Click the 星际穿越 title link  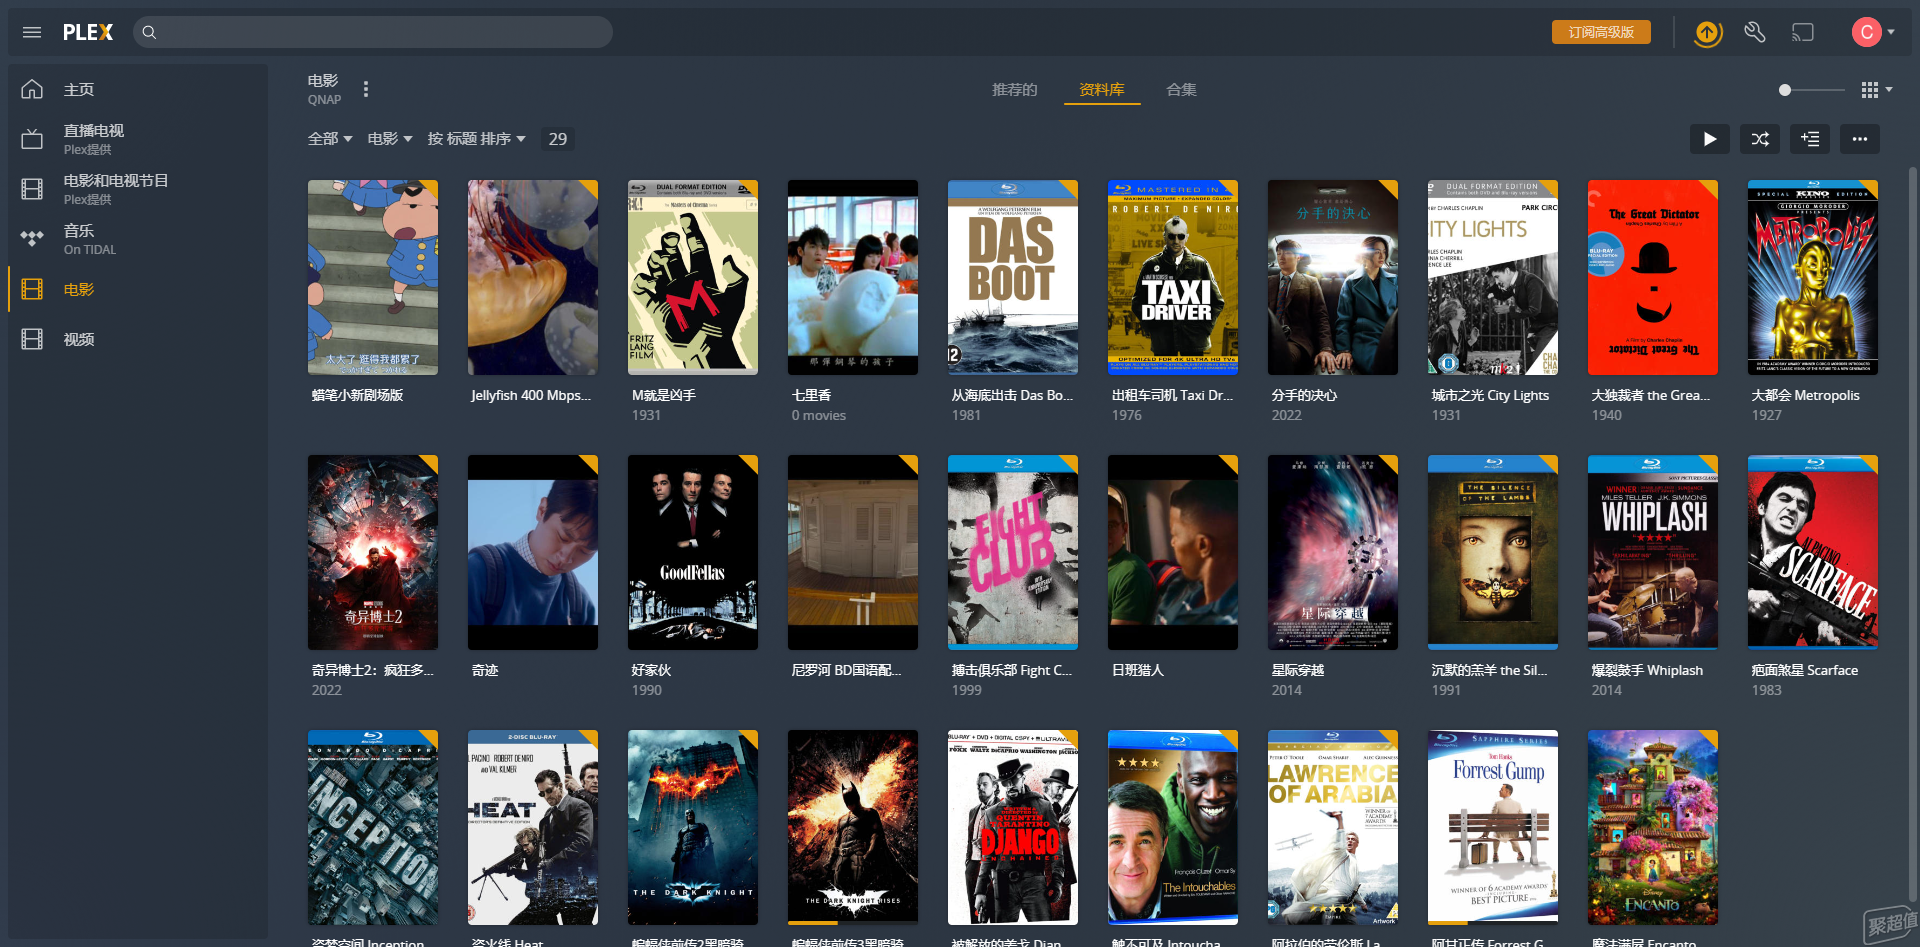(1298, 670)
